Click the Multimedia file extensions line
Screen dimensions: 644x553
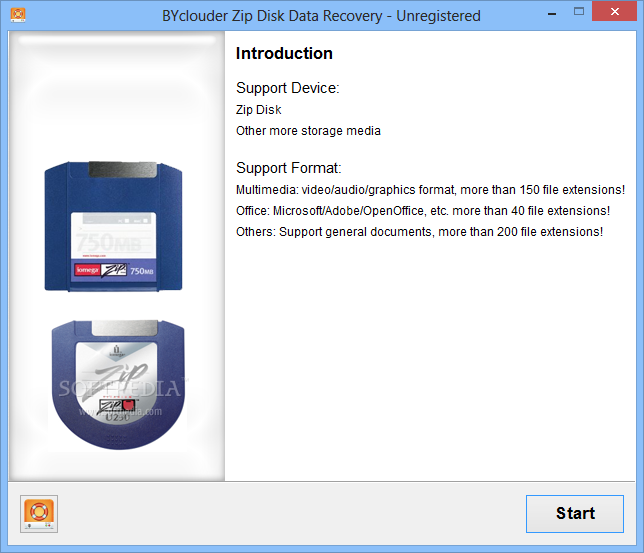click(x=430, y=190)
